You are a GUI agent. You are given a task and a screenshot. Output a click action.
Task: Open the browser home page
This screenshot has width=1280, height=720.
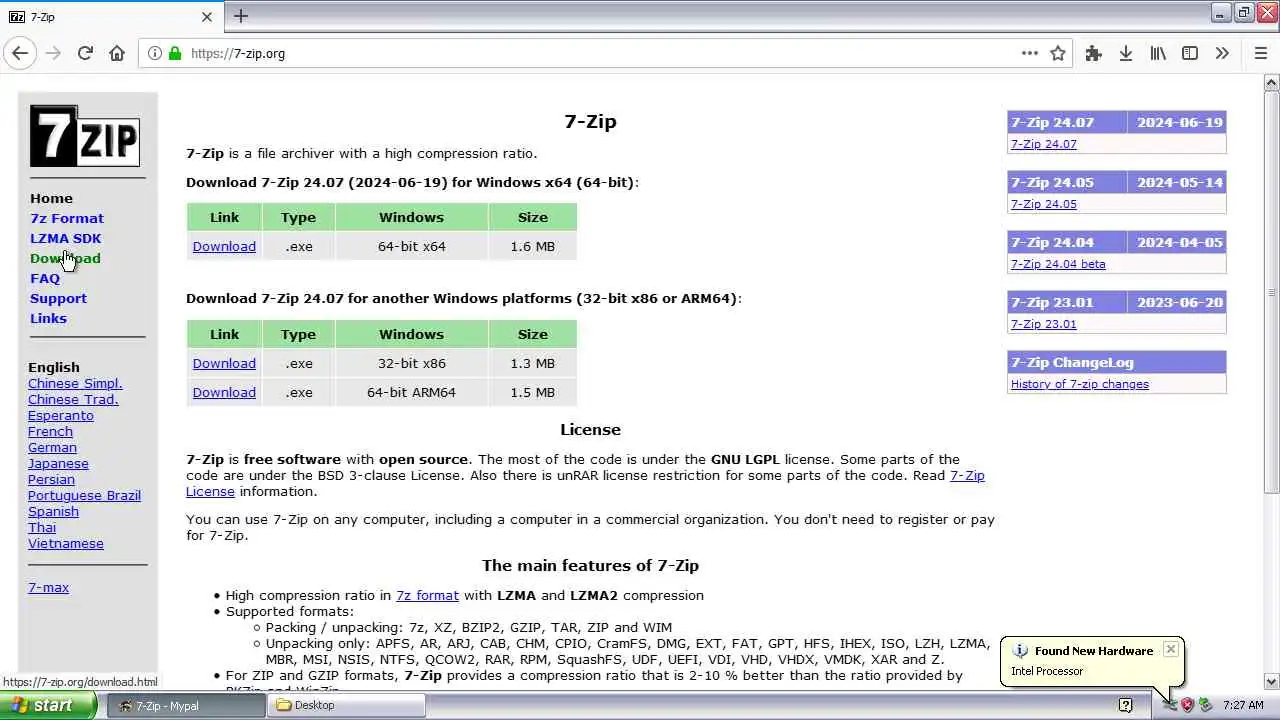(117, 53)
